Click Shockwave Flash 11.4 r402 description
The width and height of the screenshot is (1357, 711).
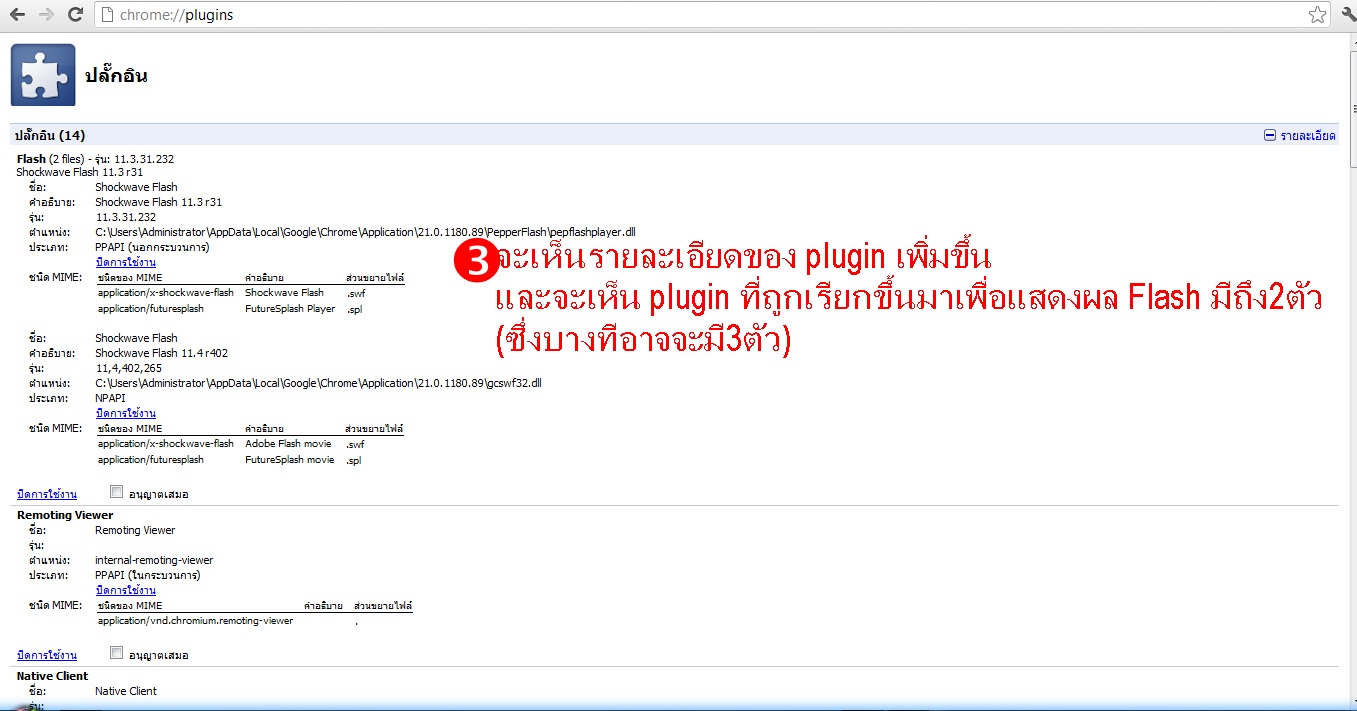tap(161, 353)
